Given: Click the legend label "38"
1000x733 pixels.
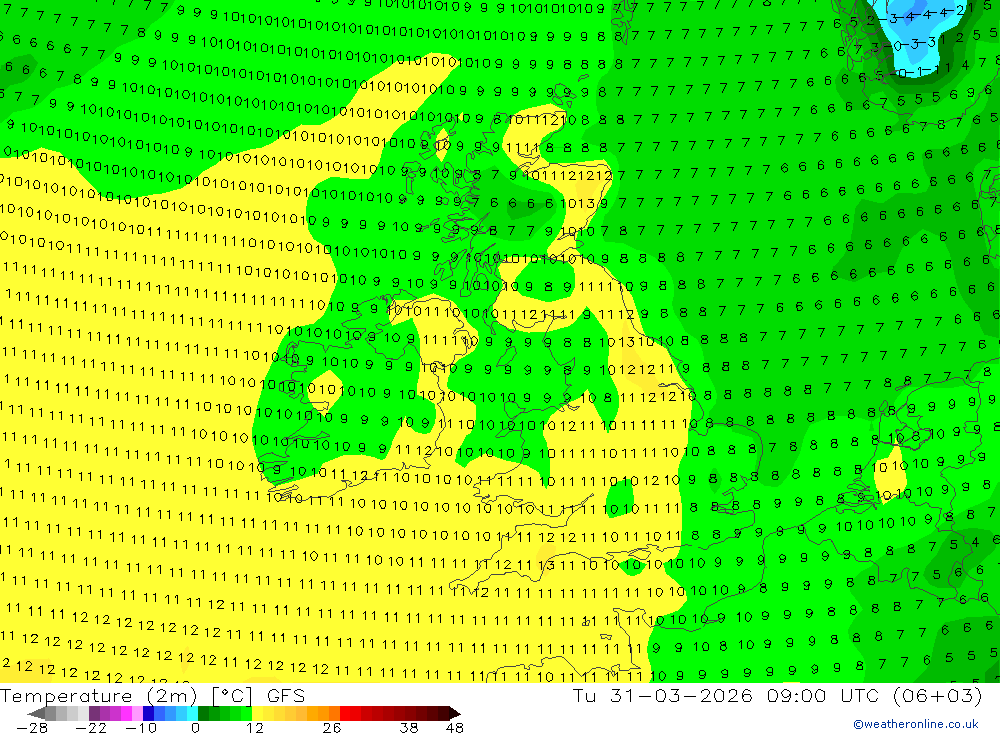Looking at the screenshot, I should click(x=409, y=727).
